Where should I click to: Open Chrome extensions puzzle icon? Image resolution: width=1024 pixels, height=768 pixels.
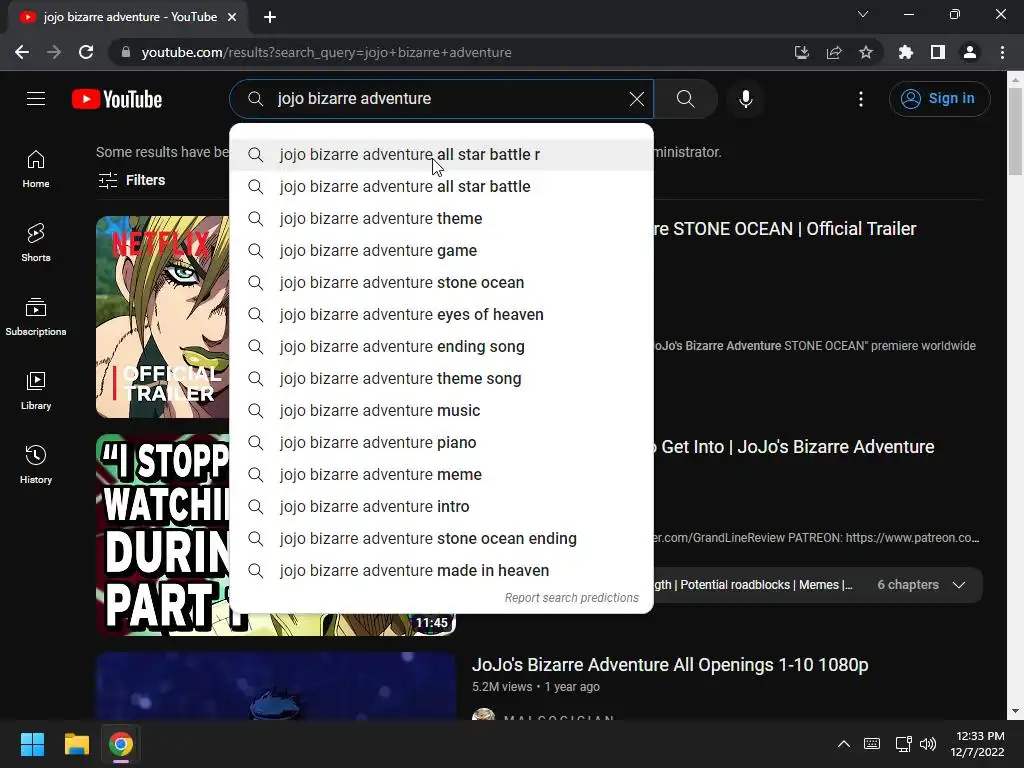(x=905, y=52)
